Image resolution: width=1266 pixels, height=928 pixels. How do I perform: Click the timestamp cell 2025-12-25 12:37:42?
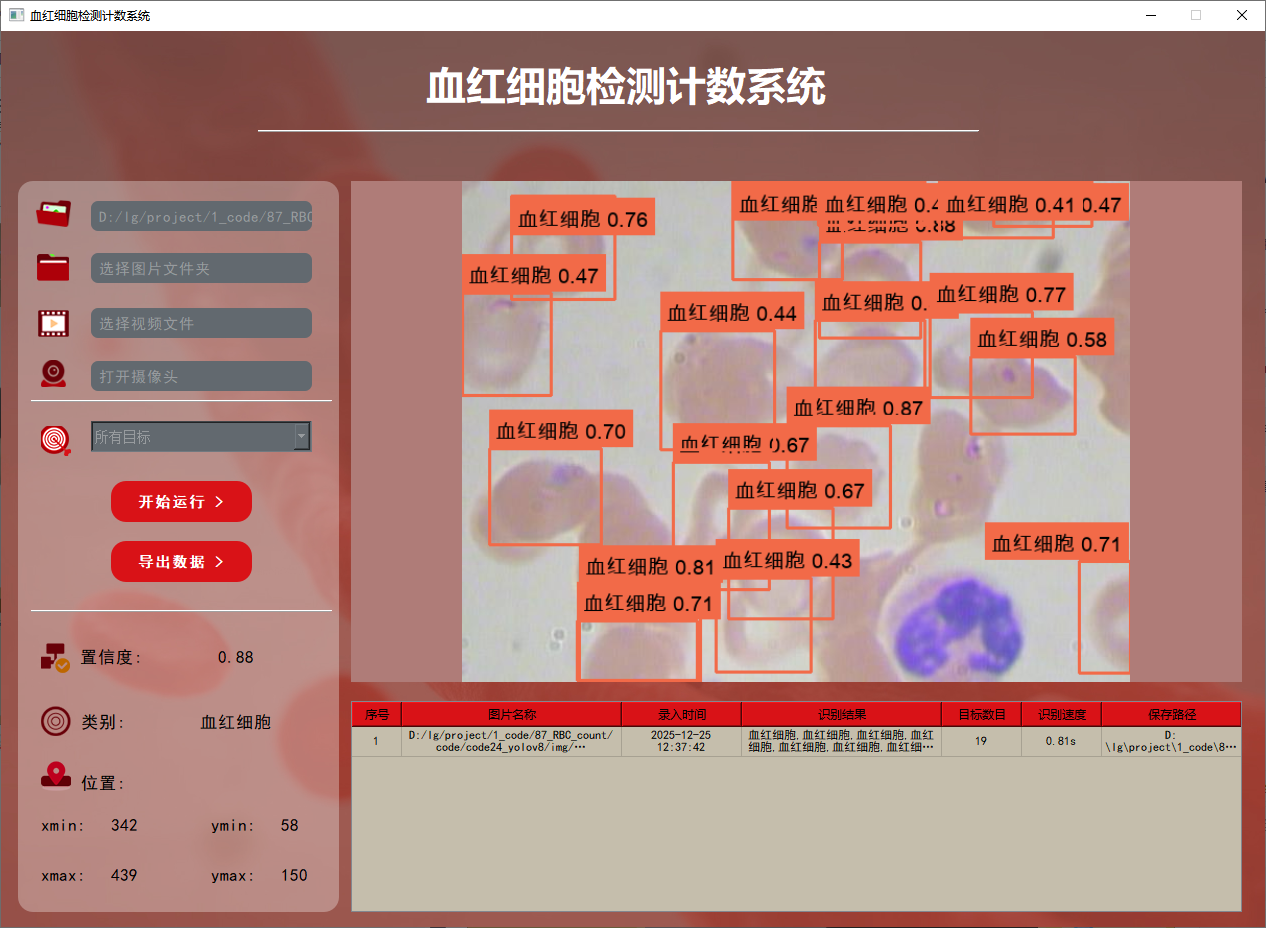[681, 741]
